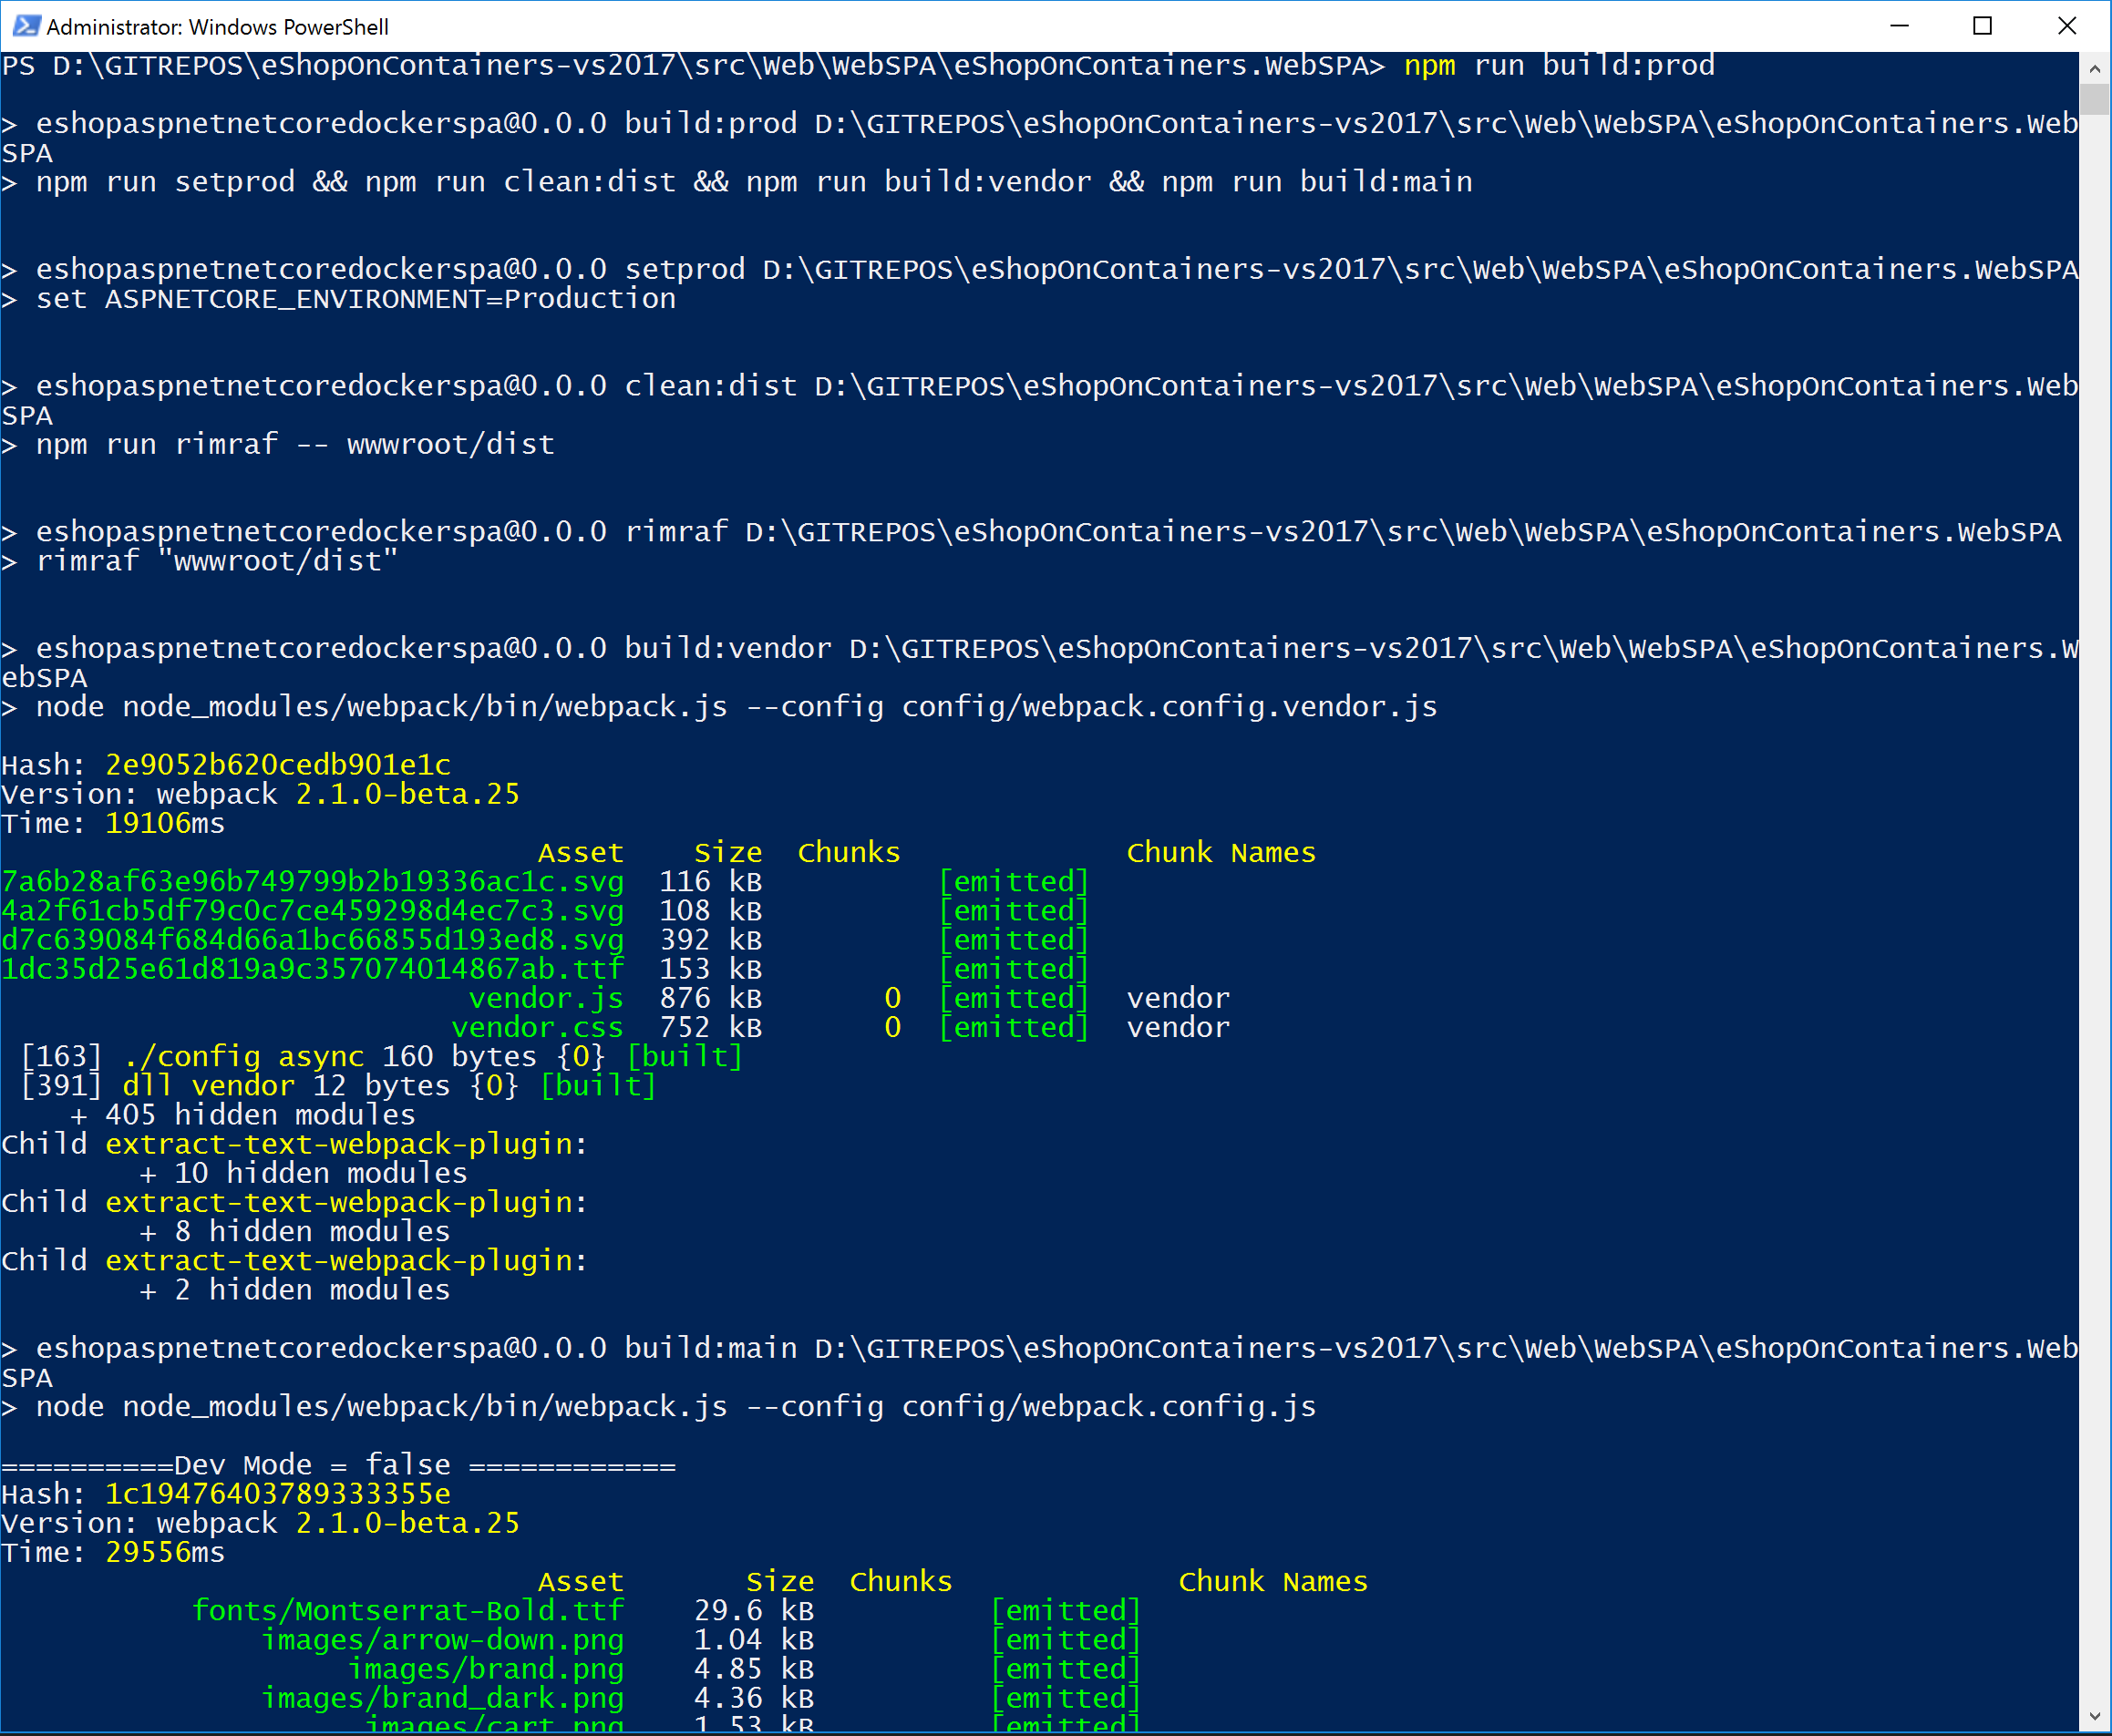2112x1736 pixels.
Task: Click the vendor.js asset name
Action: [x=546, y=998]
